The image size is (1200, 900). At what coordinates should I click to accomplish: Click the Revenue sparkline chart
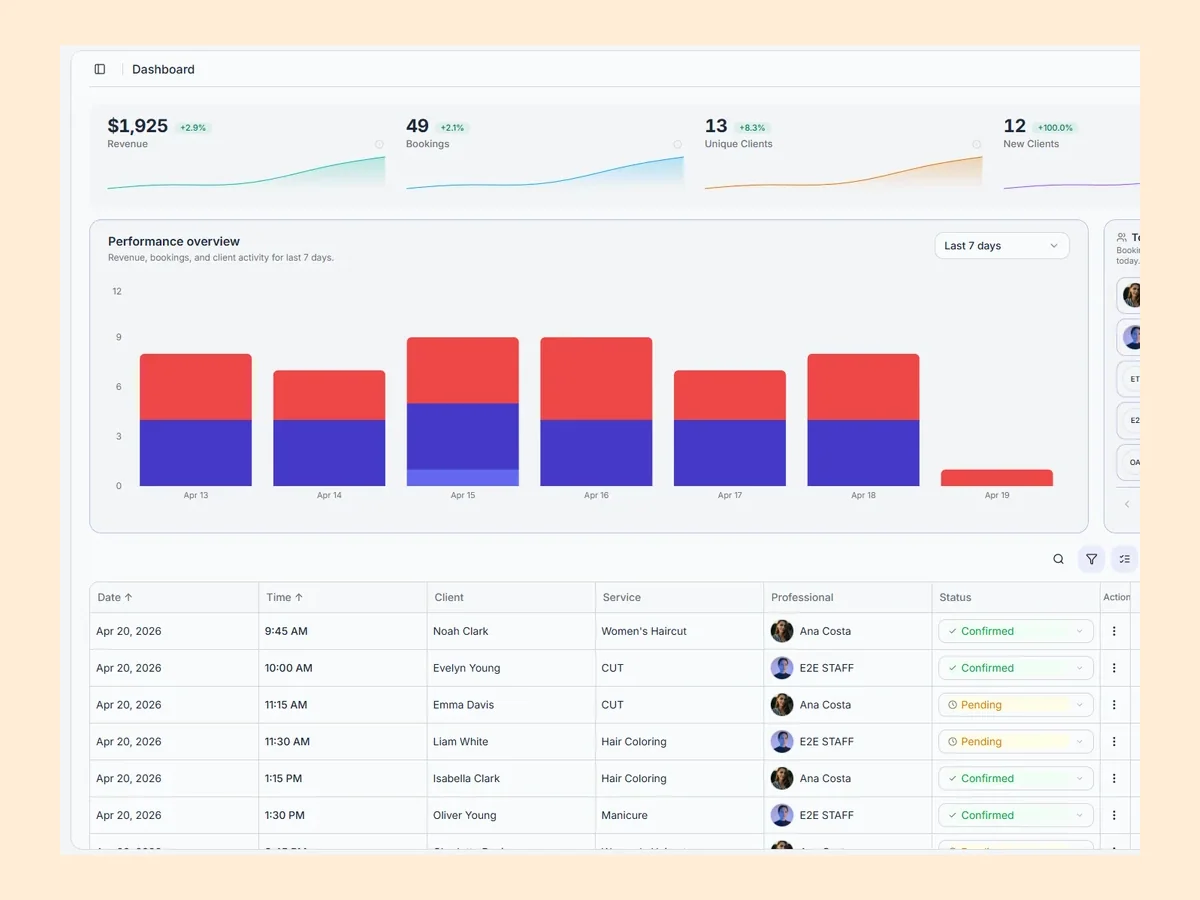click(x=246, y=172)
